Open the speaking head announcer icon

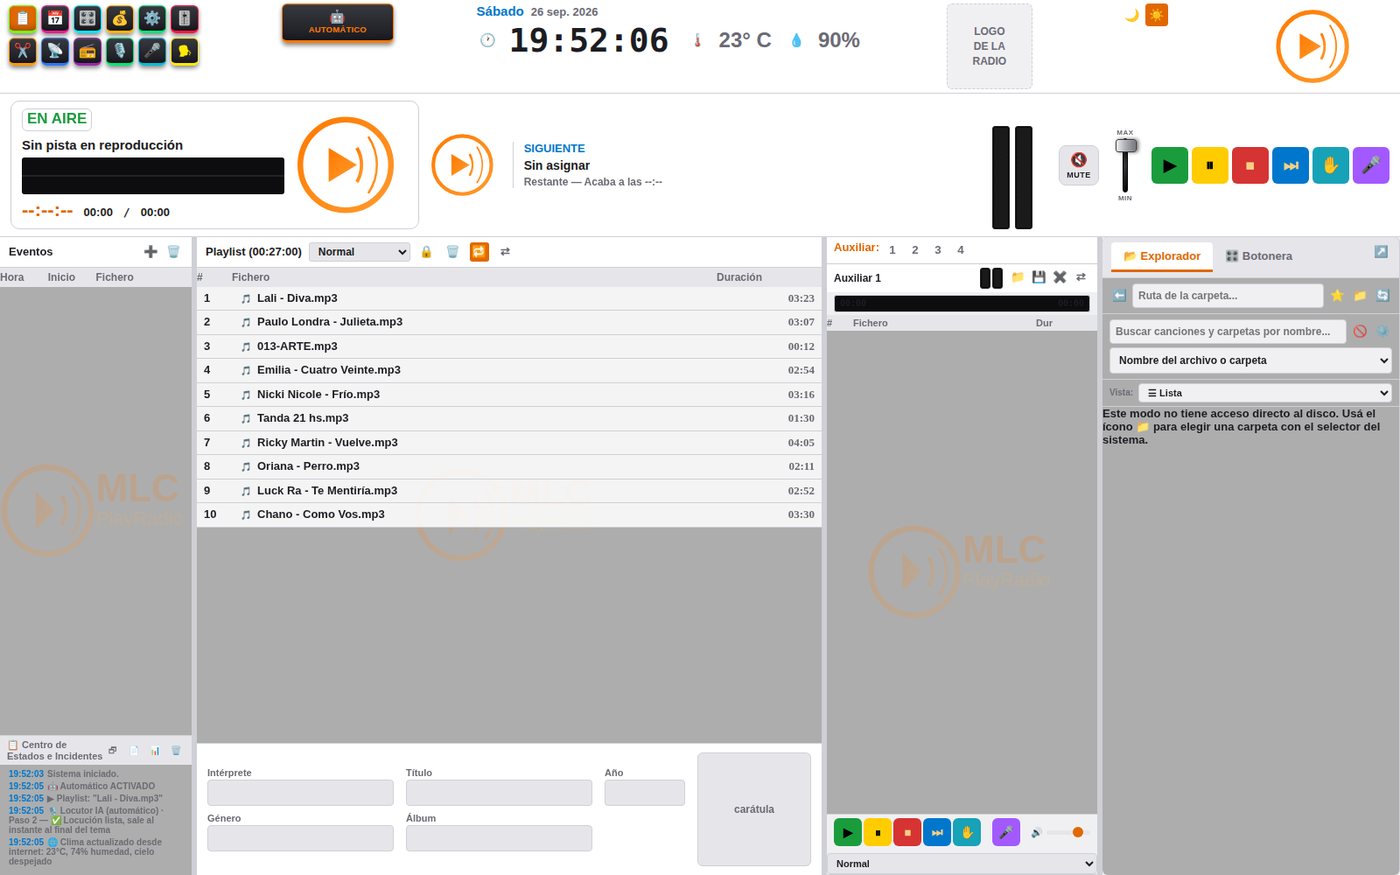click(x=184, y=51)
